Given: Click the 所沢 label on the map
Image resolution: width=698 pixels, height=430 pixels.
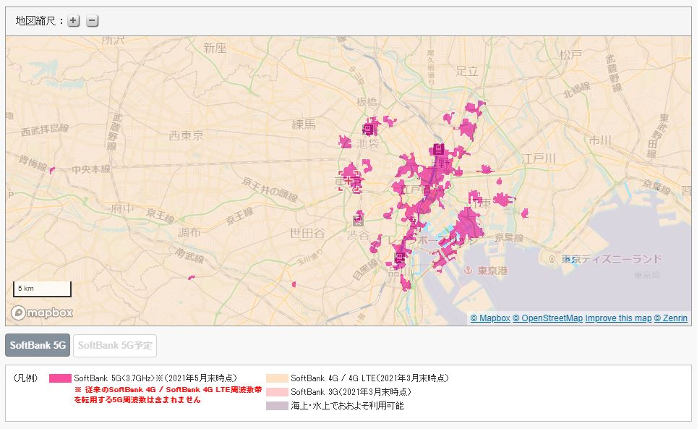Looking at the screenshot, I should pyautogui.click(x=113, y=41).
